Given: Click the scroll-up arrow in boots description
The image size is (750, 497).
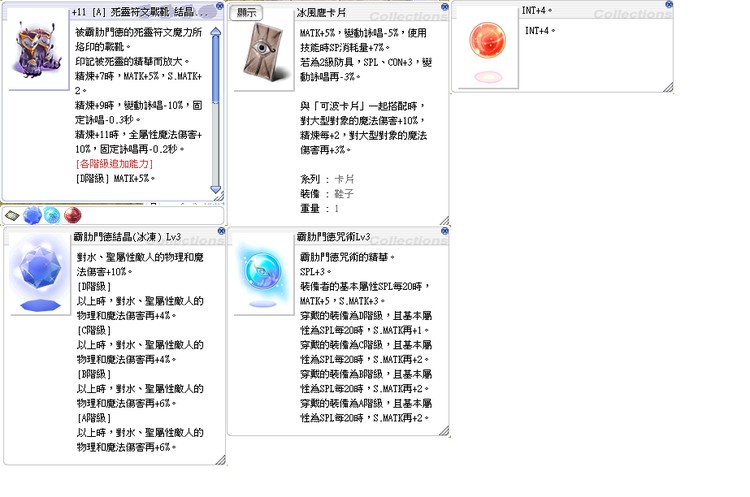Looking at the screenshot, I should (216, 32).
